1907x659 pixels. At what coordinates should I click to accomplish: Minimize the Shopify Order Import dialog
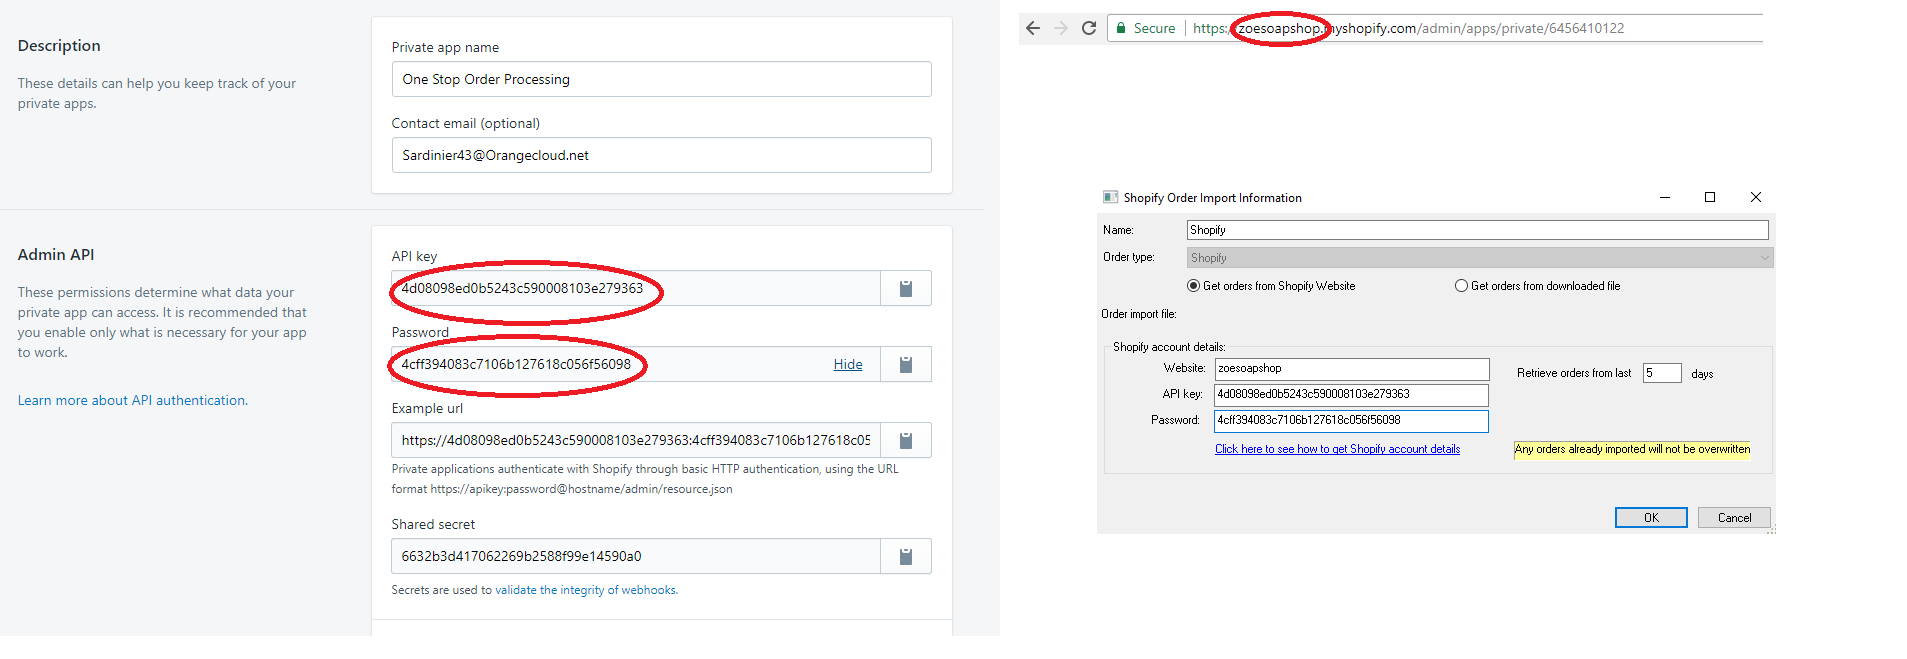[x=1665, y=197]
